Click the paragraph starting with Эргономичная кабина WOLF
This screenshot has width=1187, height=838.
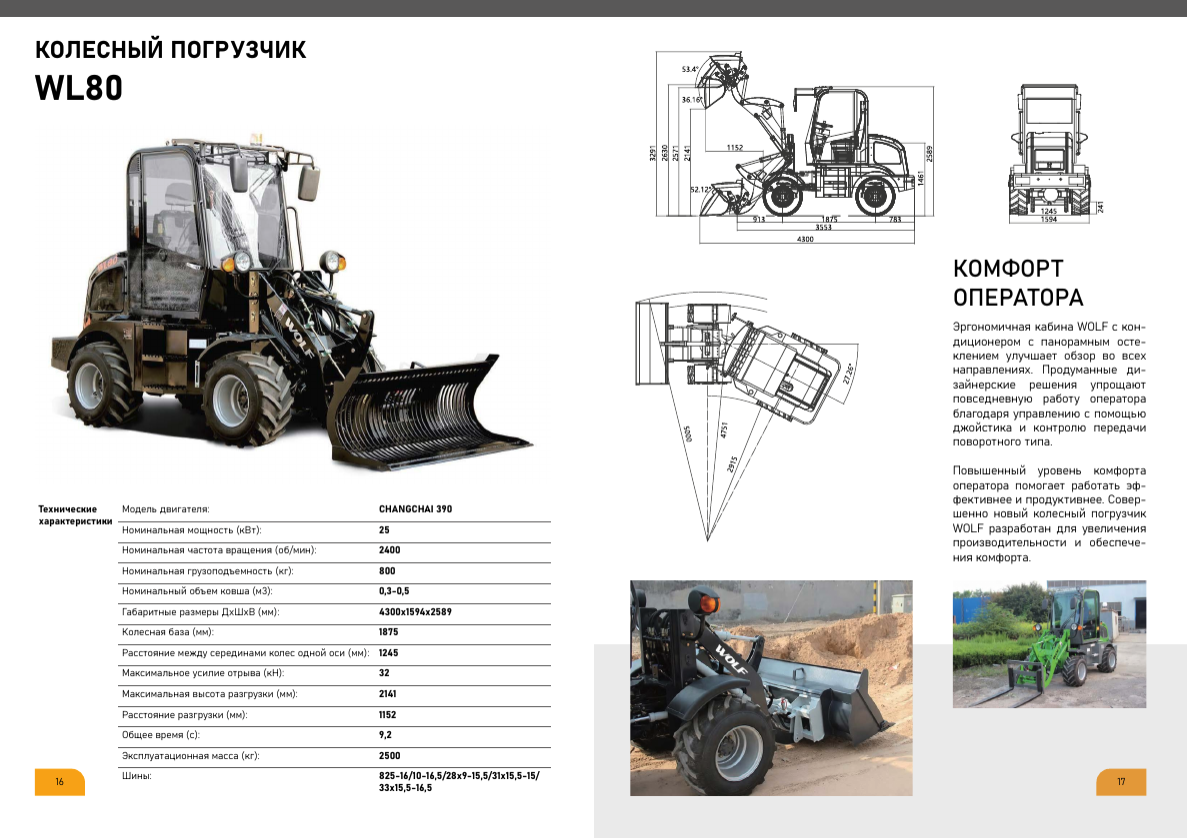point(1048,384)
